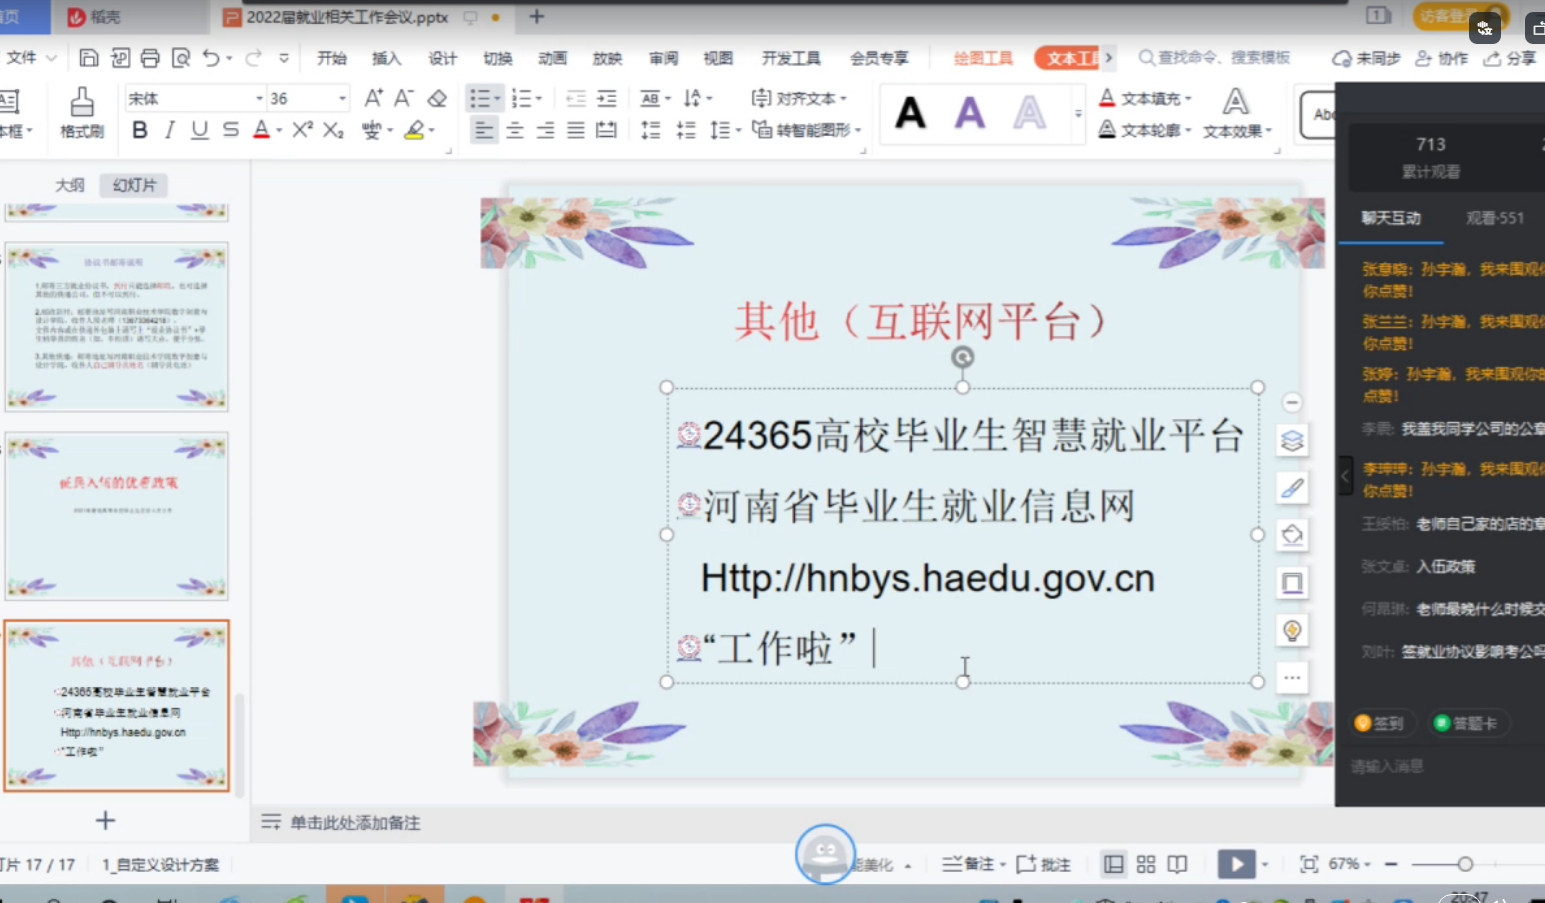This screenshot has width=1545, height=903.
Task: Open the 插入 ribbon tab
Action: click(x=386, y=58)
